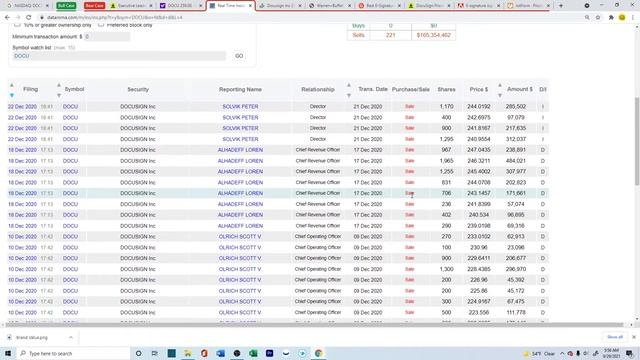Open OLRICH SCOTT V link in 1,300 shares row
640x360 pixels.
point(240,269)
